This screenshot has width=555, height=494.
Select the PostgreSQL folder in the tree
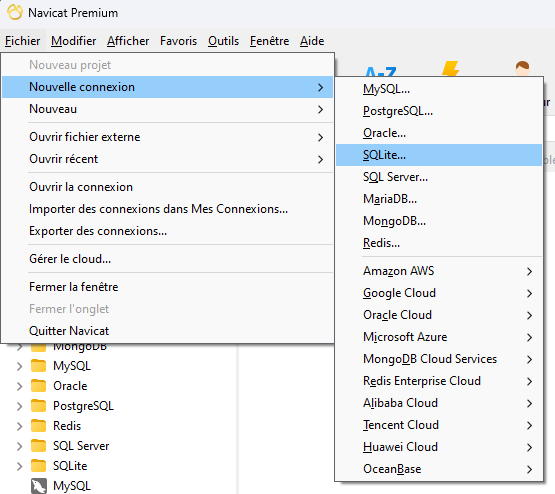click(83, 406)
